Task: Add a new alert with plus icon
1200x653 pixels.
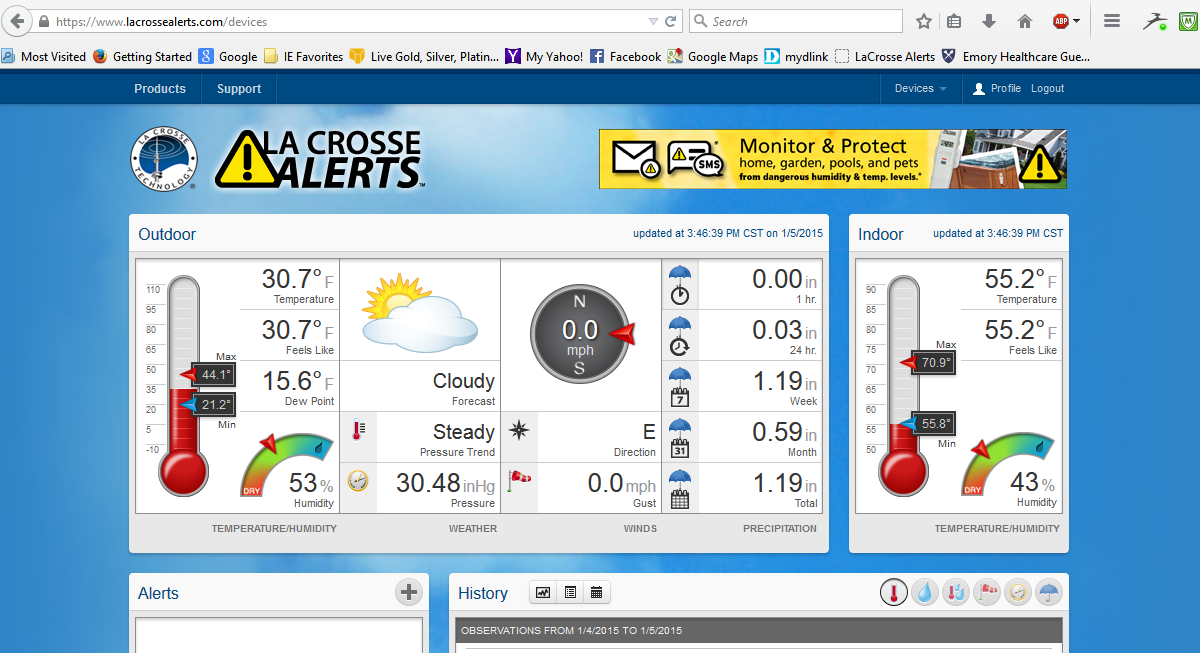Action: [x=408, y=592]
